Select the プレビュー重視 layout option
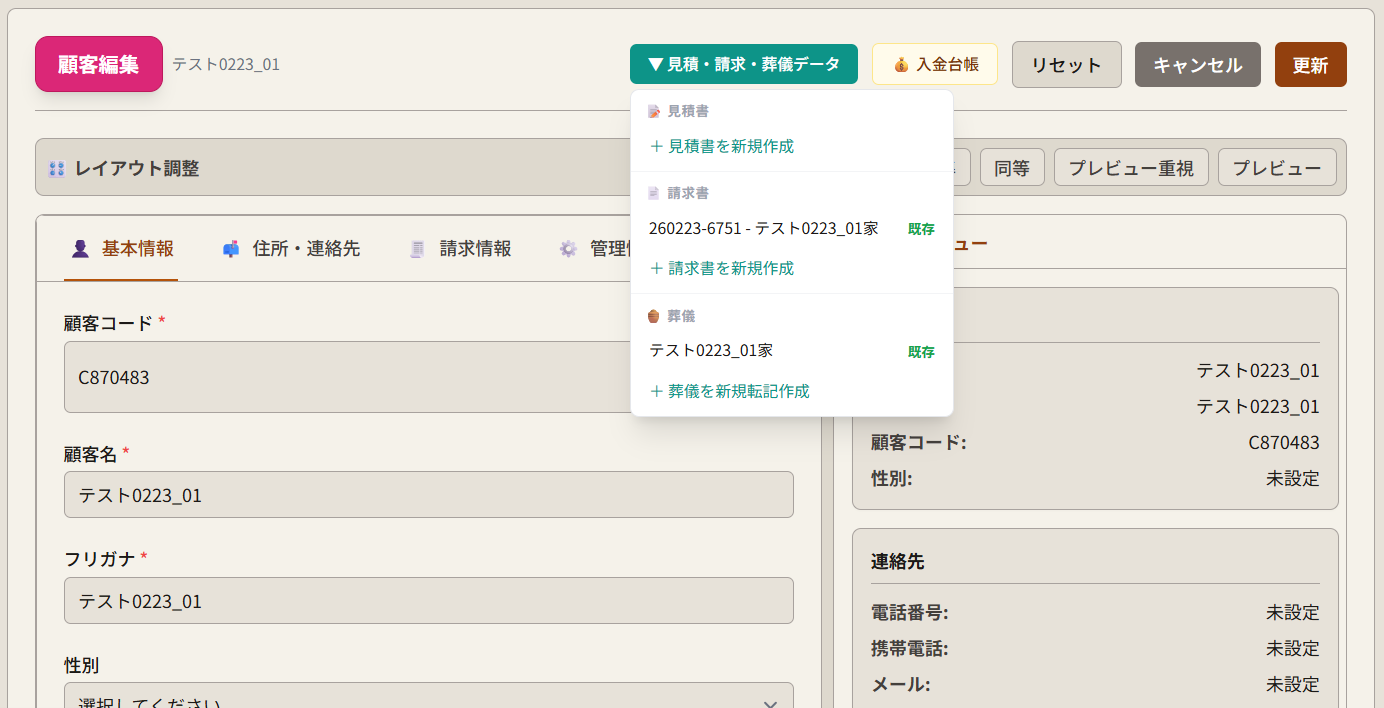 [x=1130, y=168]
